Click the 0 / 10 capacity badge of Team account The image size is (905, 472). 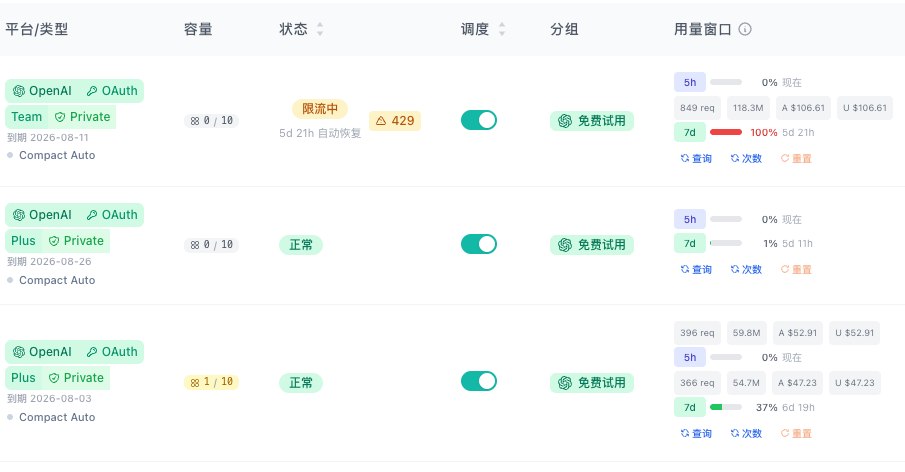point(211,121)
